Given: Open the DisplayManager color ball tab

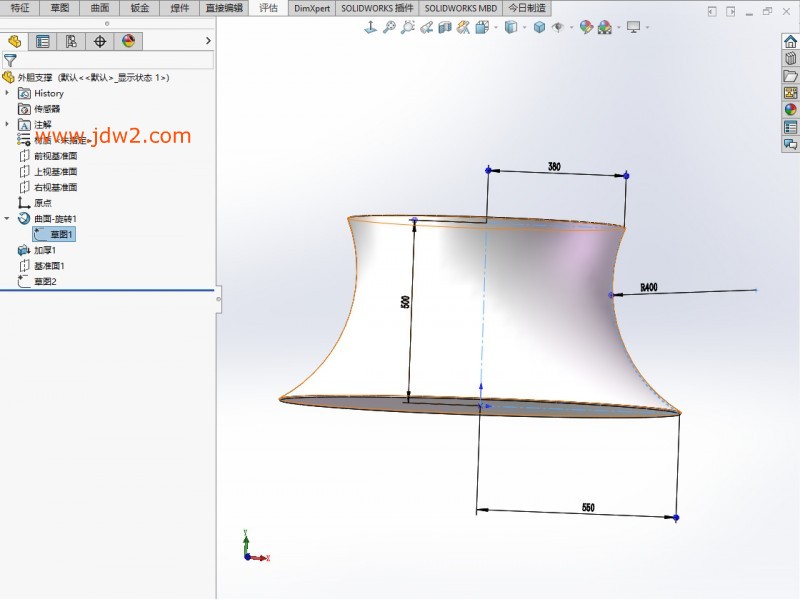Looking at the screenshot, I should [127, 41].
